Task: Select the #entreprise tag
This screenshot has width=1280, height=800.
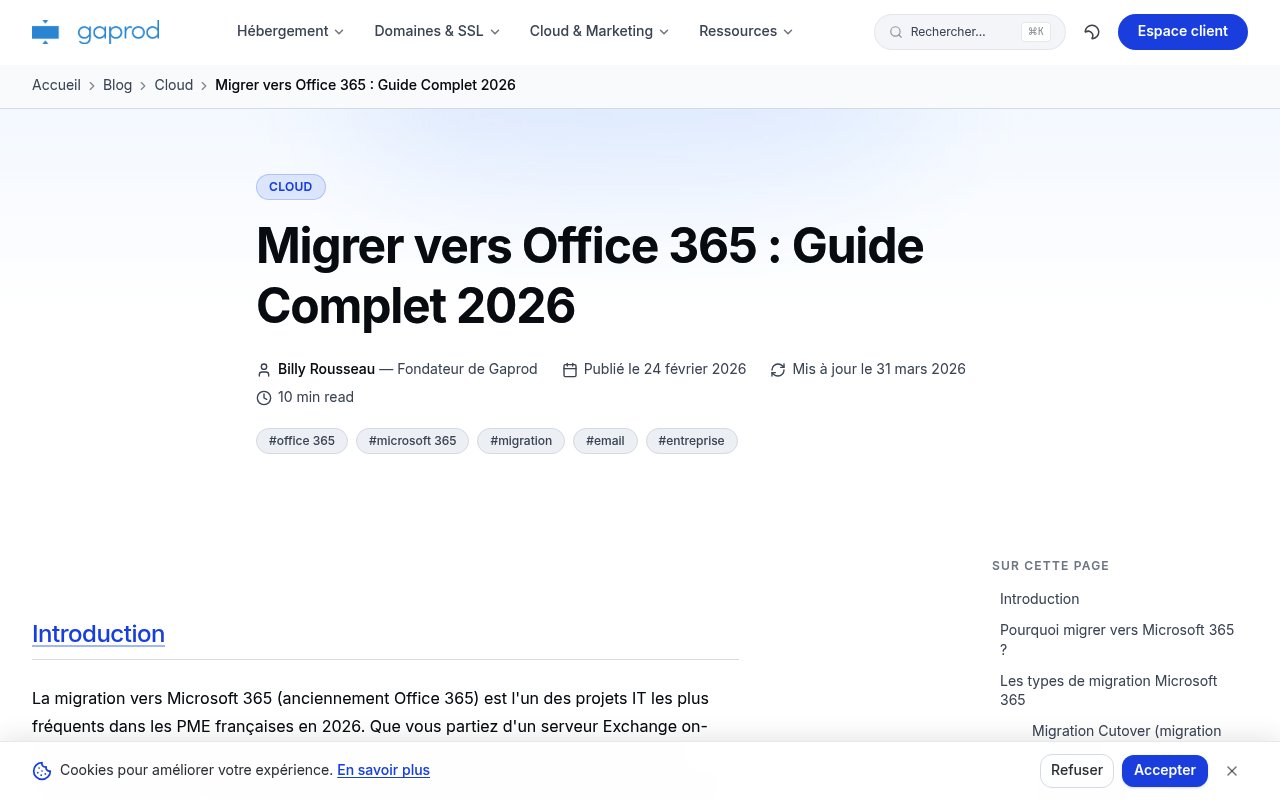Action: 691,441
